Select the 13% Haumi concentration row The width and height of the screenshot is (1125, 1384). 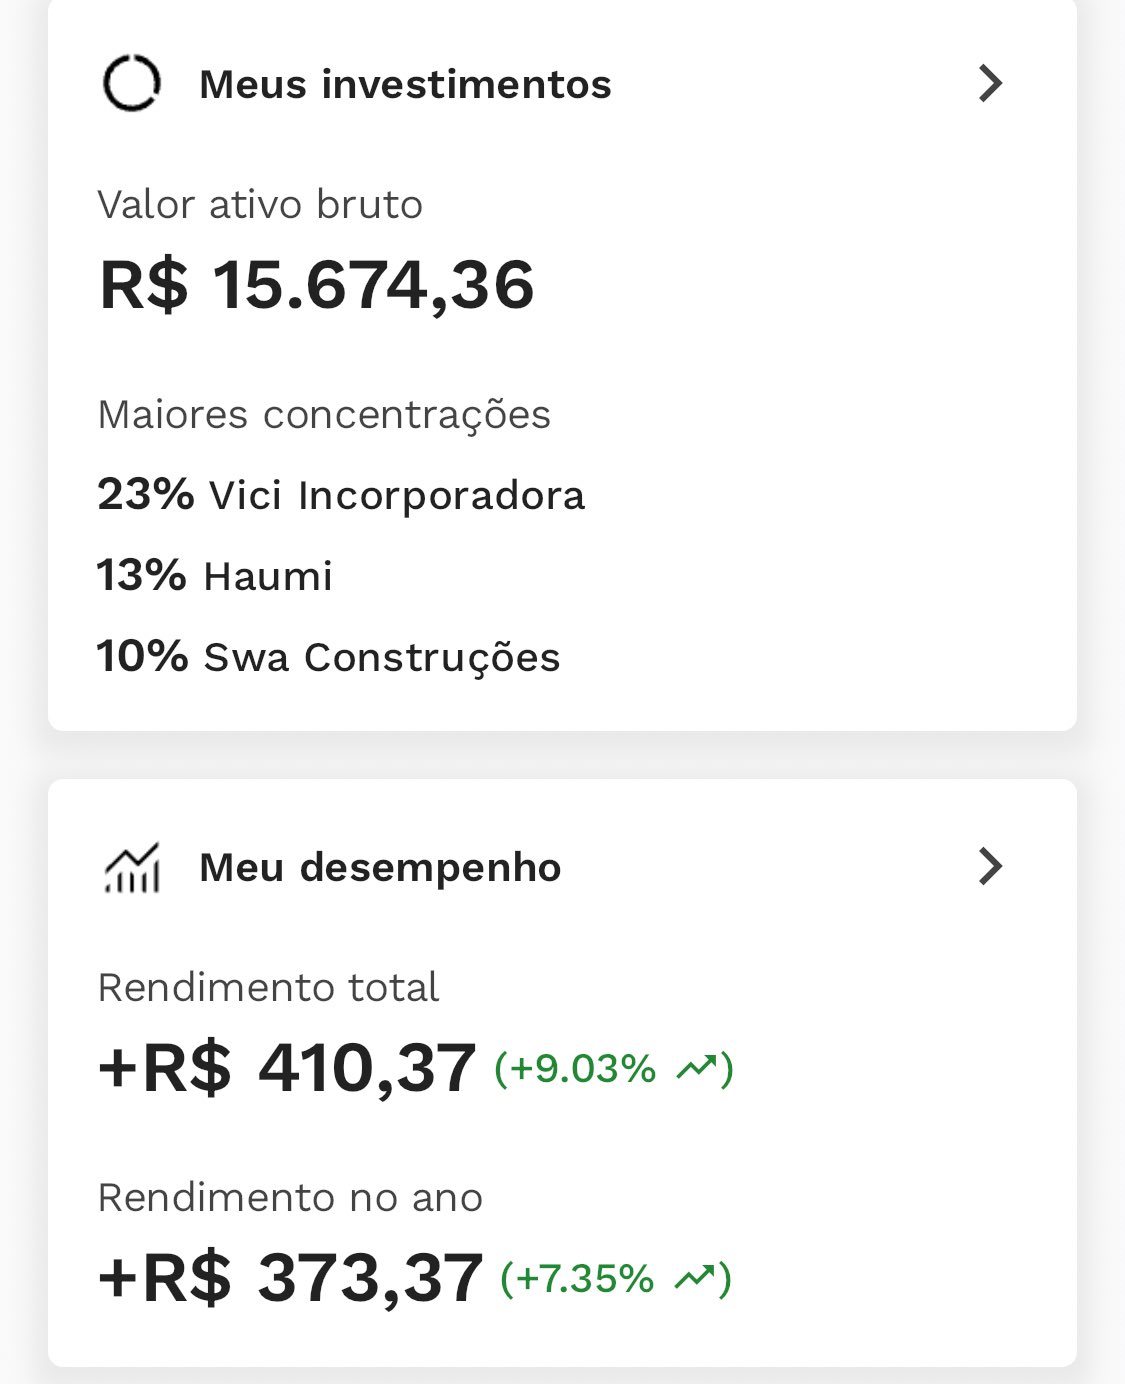[215, 576]
